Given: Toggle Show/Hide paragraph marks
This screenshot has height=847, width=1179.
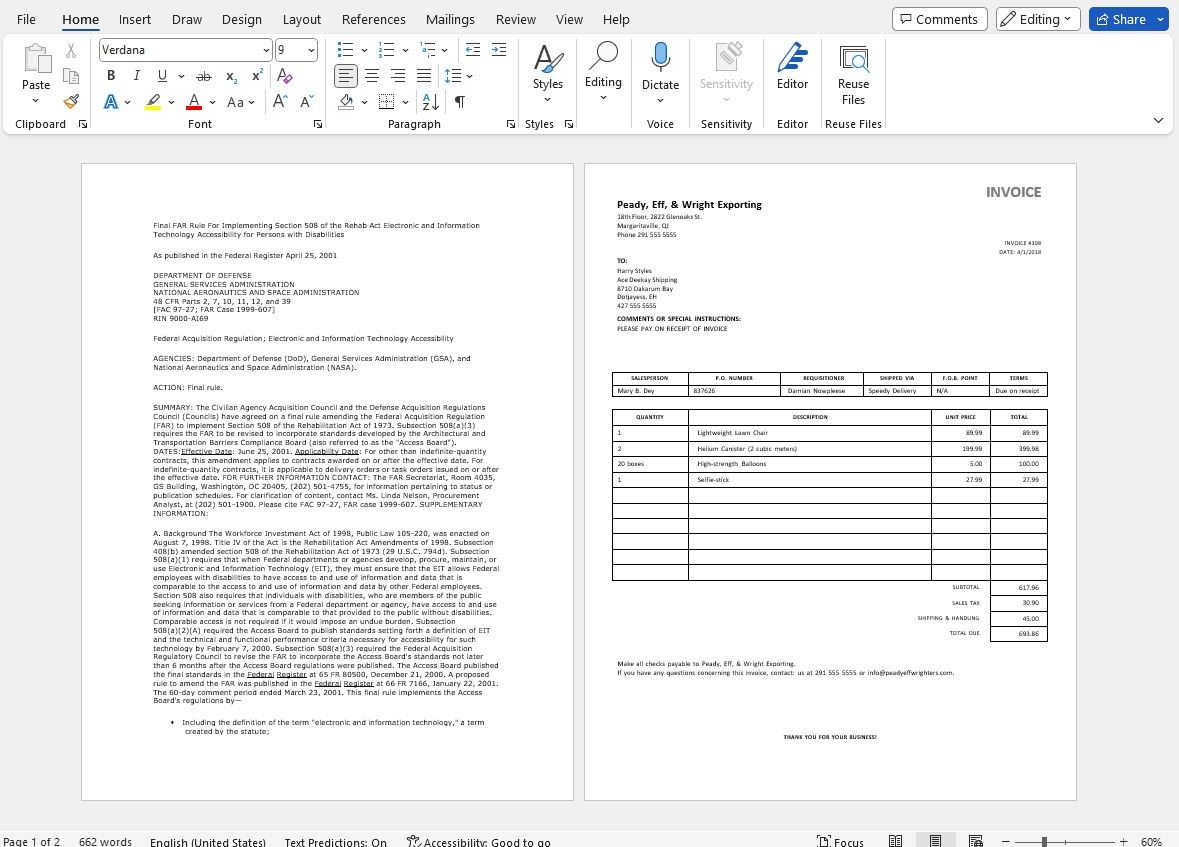Looking at the screenshot, I should click(459, 102).
